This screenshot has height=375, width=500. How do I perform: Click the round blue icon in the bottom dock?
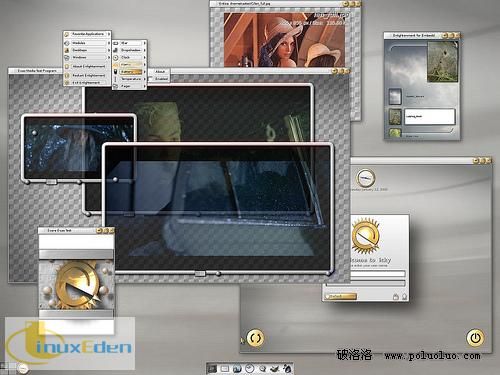coord(237,369)
